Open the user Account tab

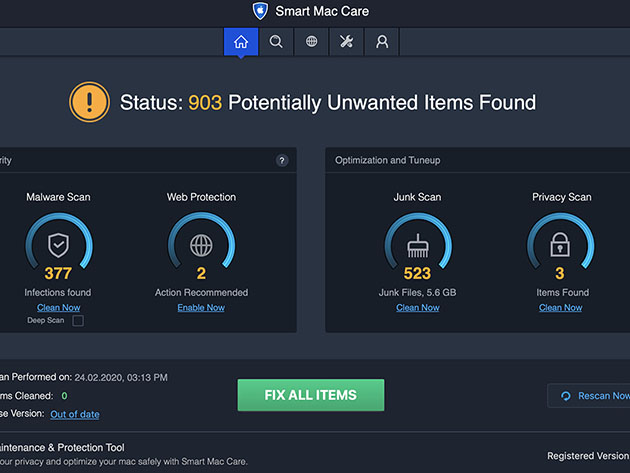tap(382, 42)
